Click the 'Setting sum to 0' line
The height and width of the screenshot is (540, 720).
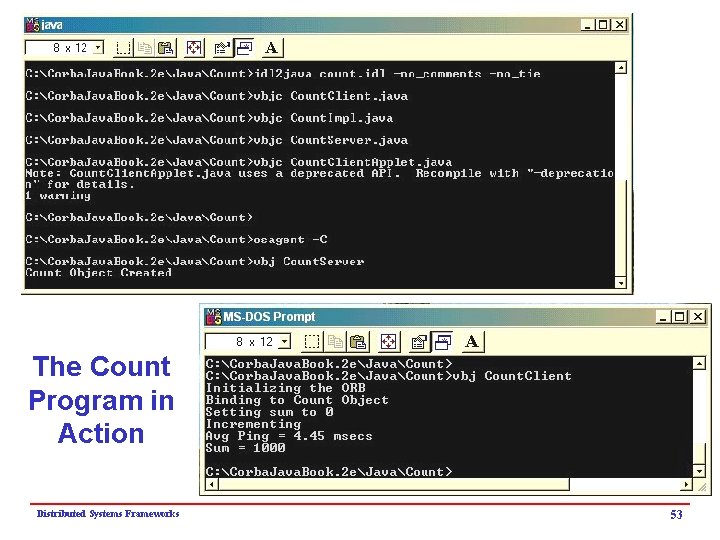tap(270, 412)
